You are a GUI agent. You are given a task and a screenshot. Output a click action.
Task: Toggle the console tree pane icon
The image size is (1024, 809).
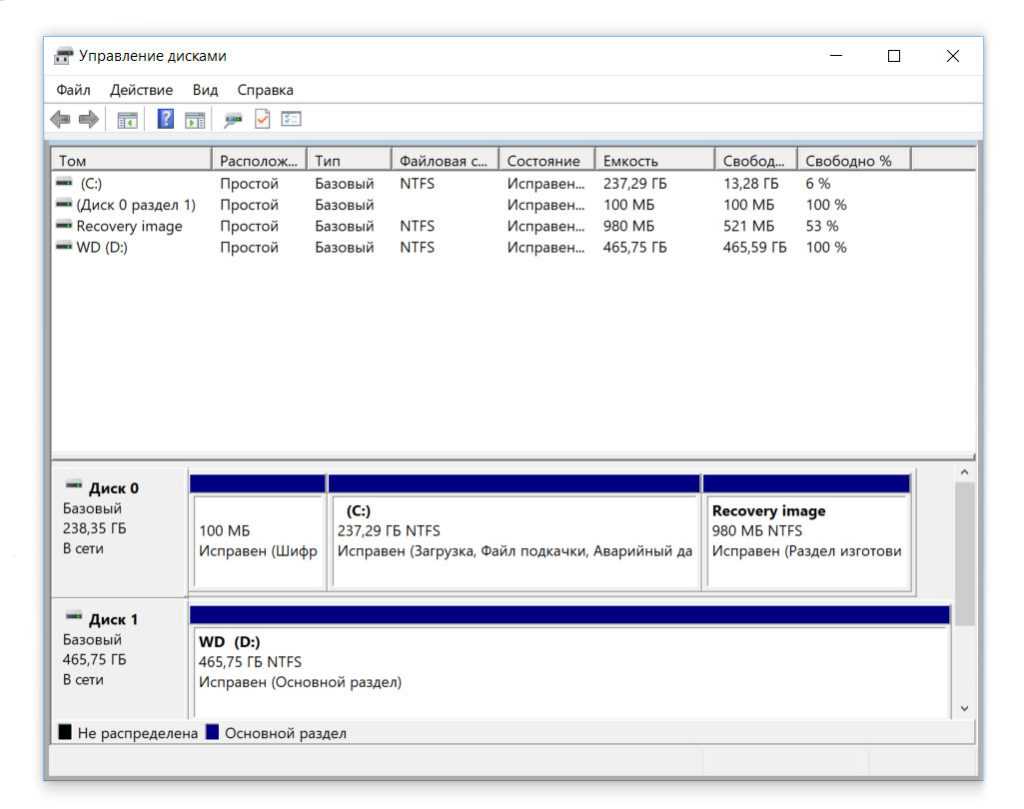pyautogui.click(x=127, y=120)
